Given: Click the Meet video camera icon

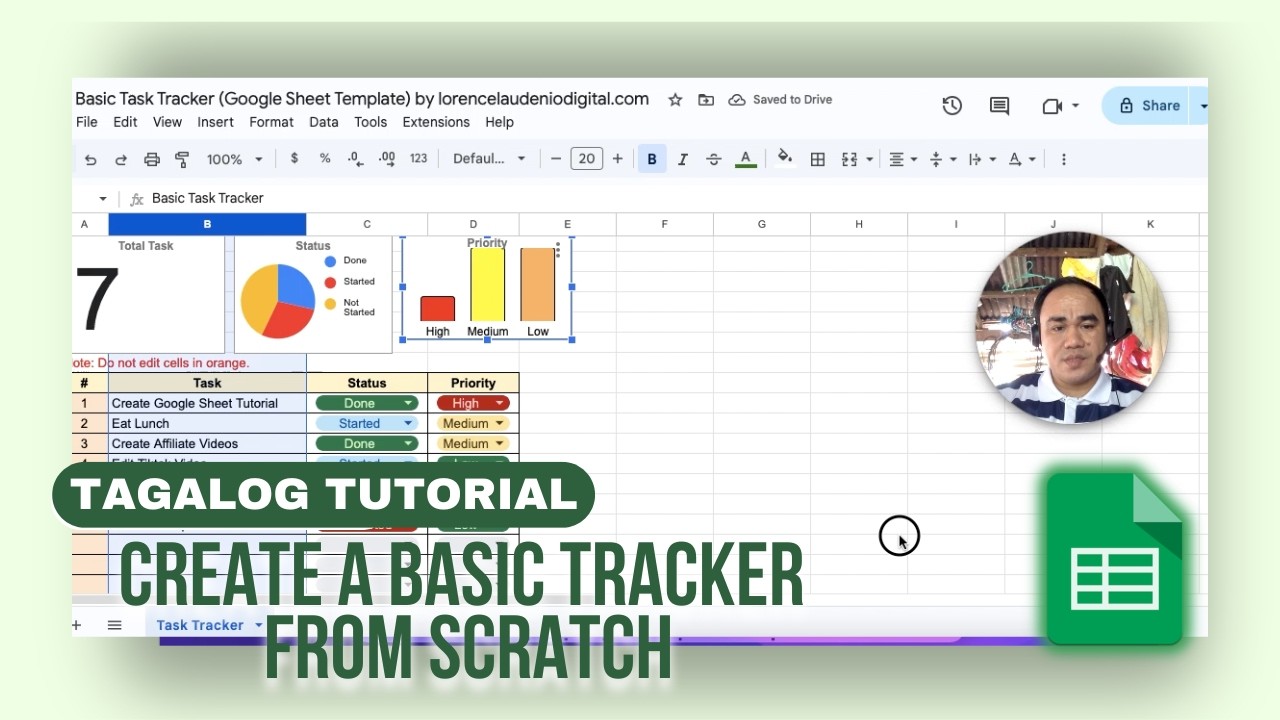Looking at the screenshot, I should (x=1052, y=105).
